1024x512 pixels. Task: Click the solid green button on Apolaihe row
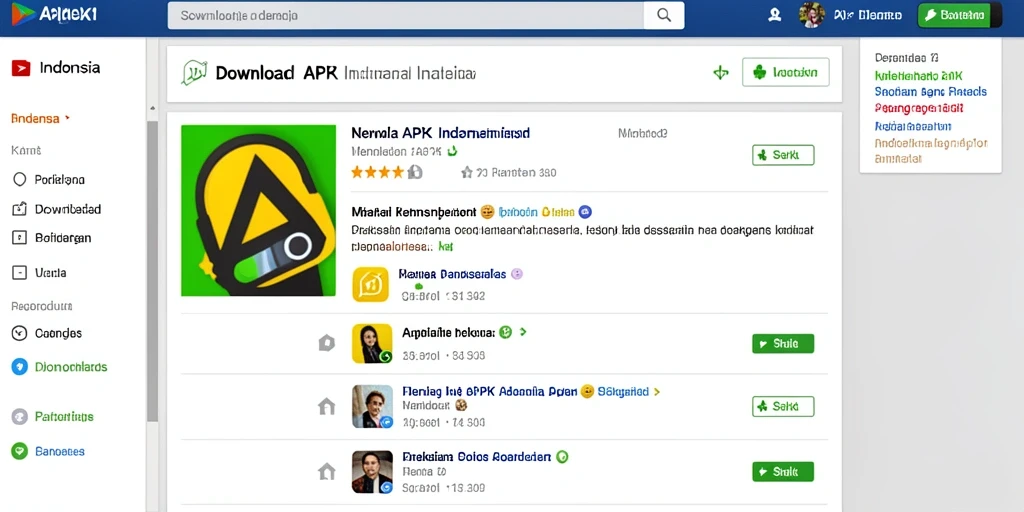pos(783,344)
